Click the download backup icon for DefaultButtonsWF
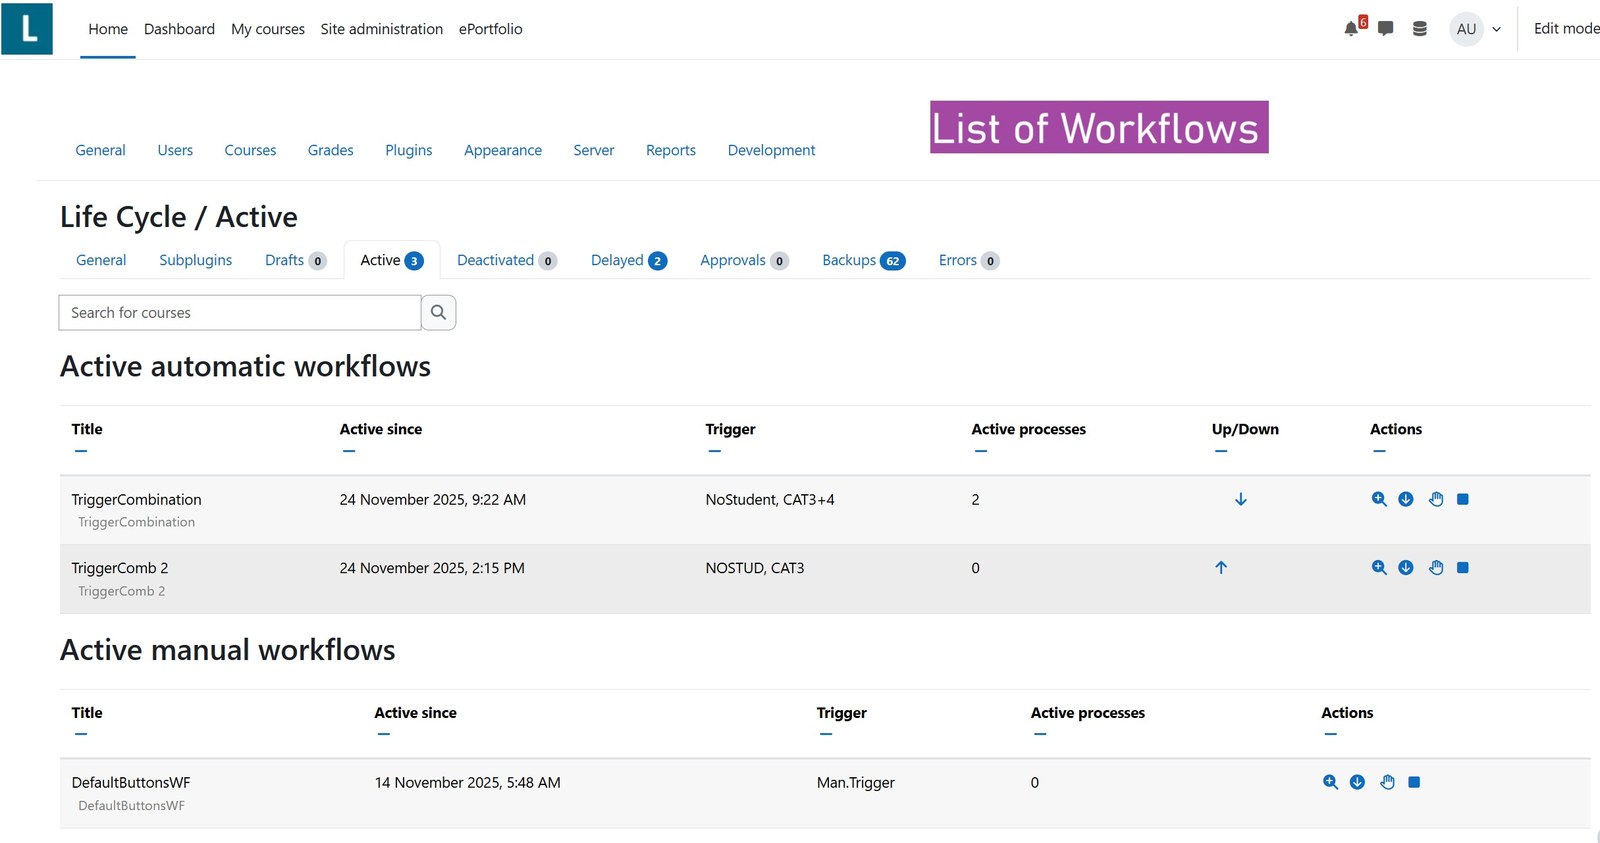The image size is (1600, 843). tap(1357, 782)
